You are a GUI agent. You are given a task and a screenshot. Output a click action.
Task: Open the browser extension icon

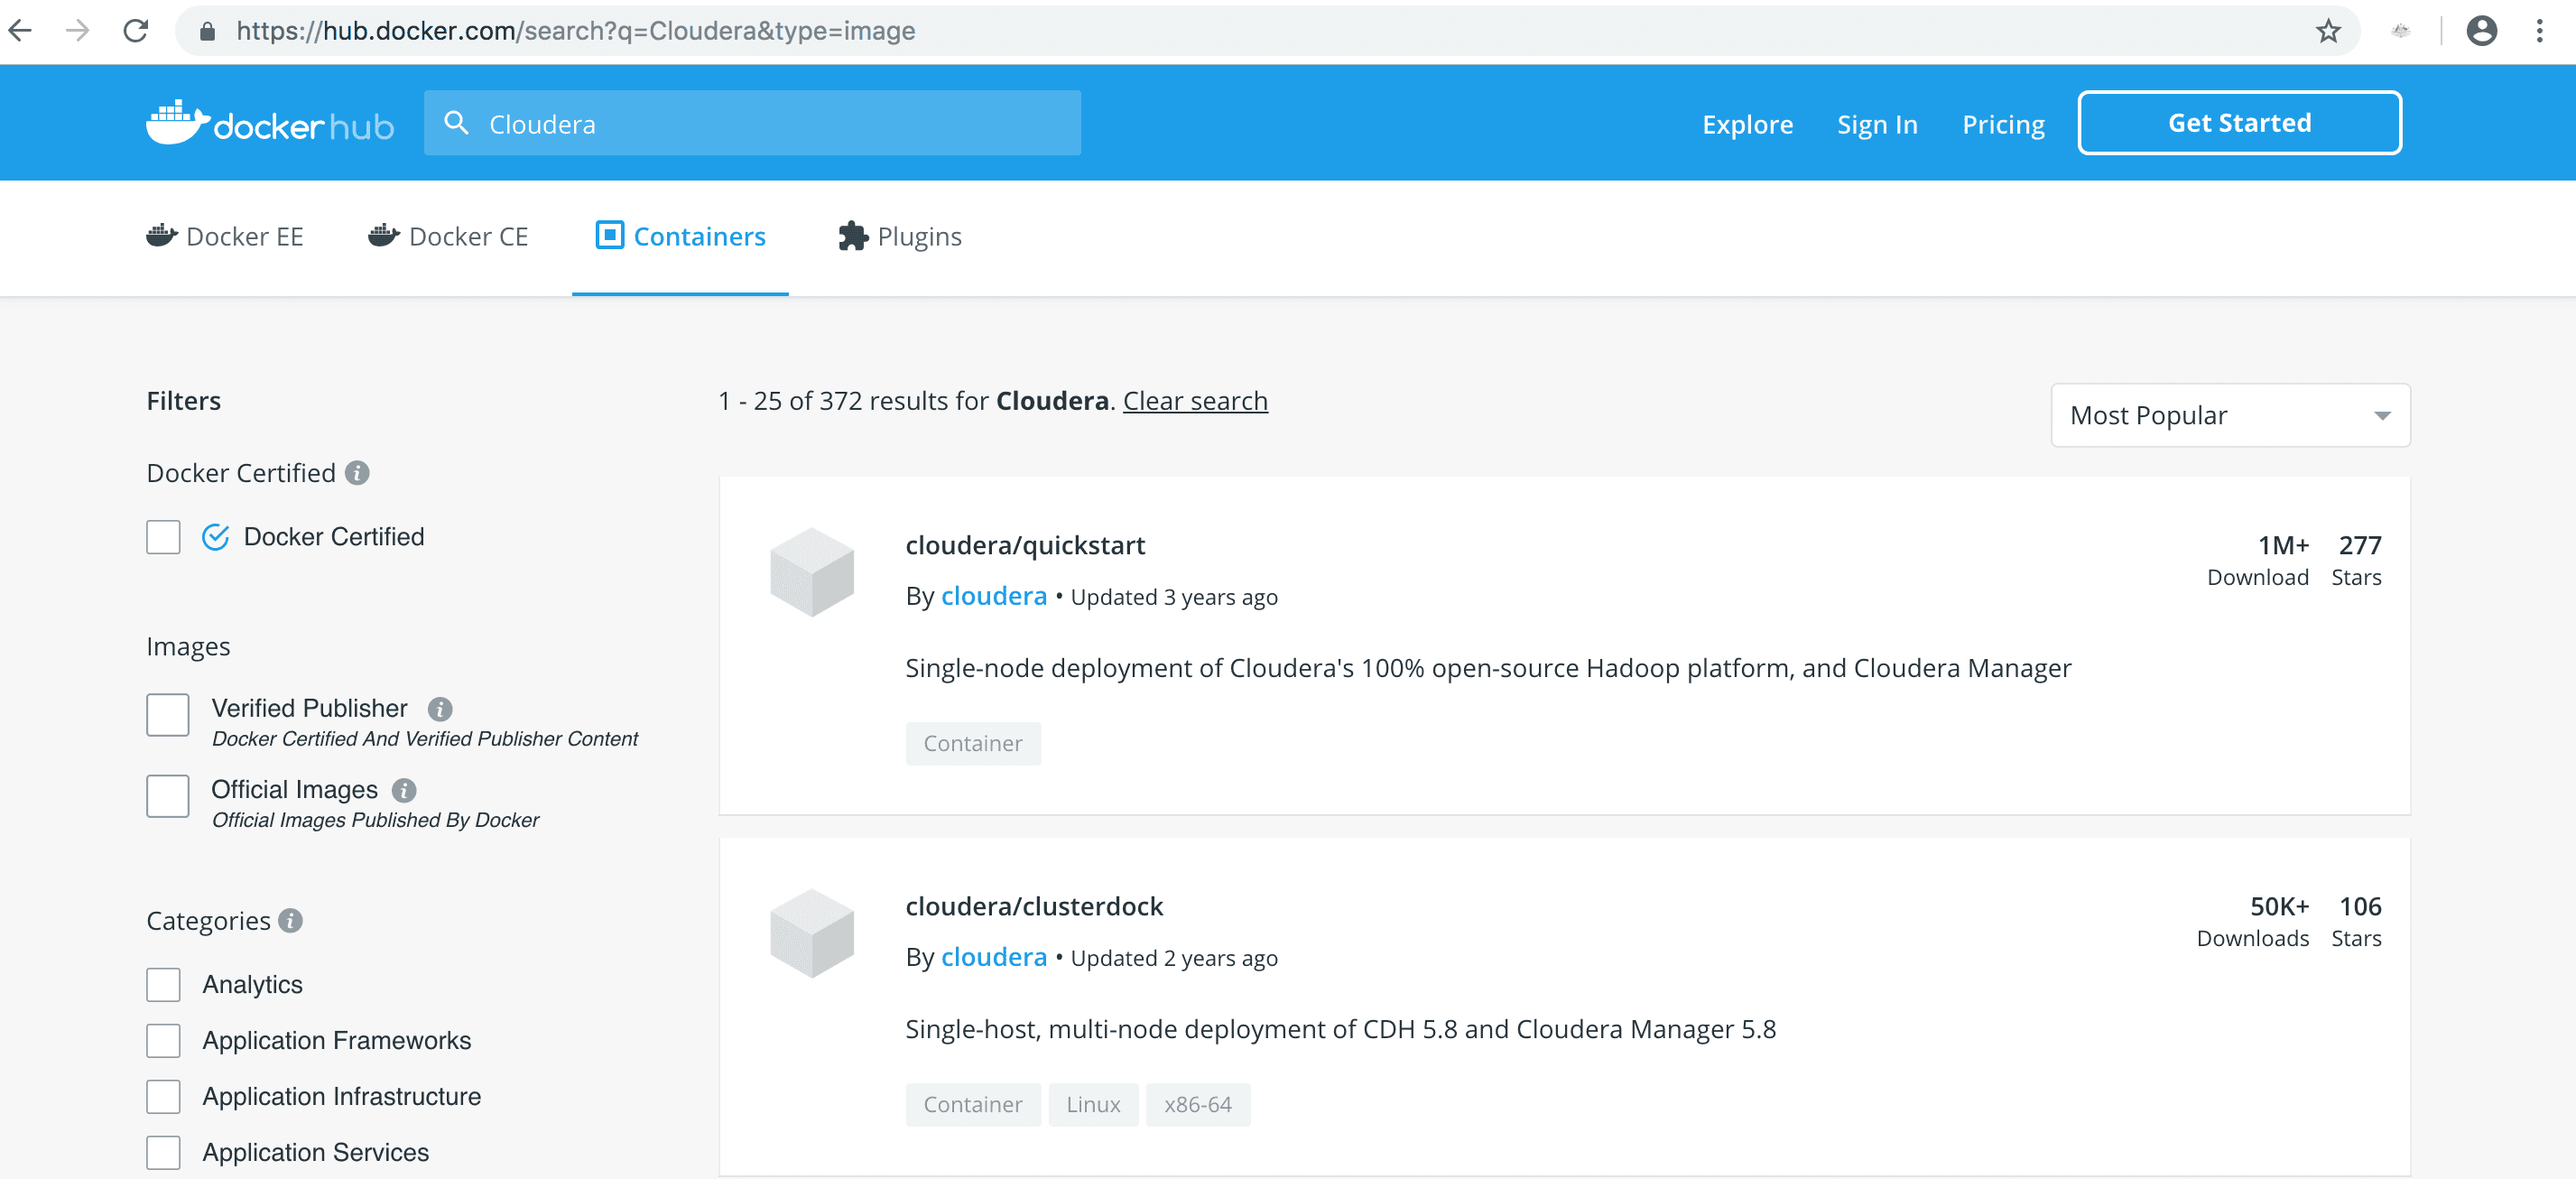point(2400,31)
